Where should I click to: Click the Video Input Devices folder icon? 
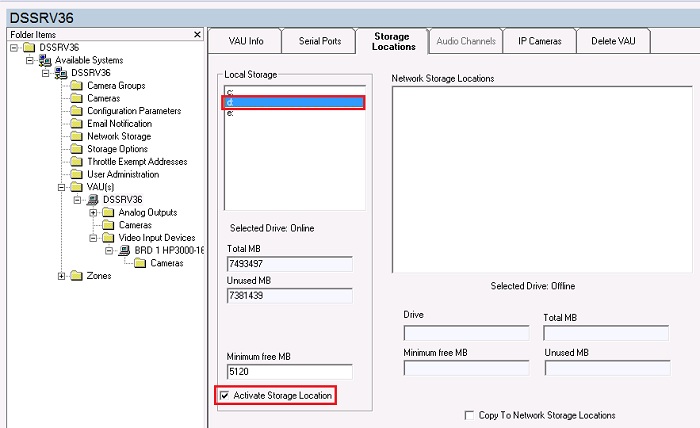[x=108, y=237]
